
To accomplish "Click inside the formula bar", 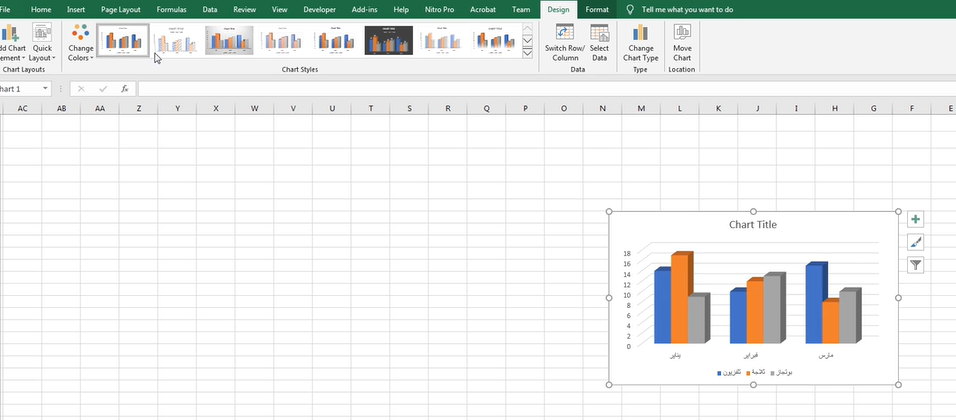I will (546, 89).
